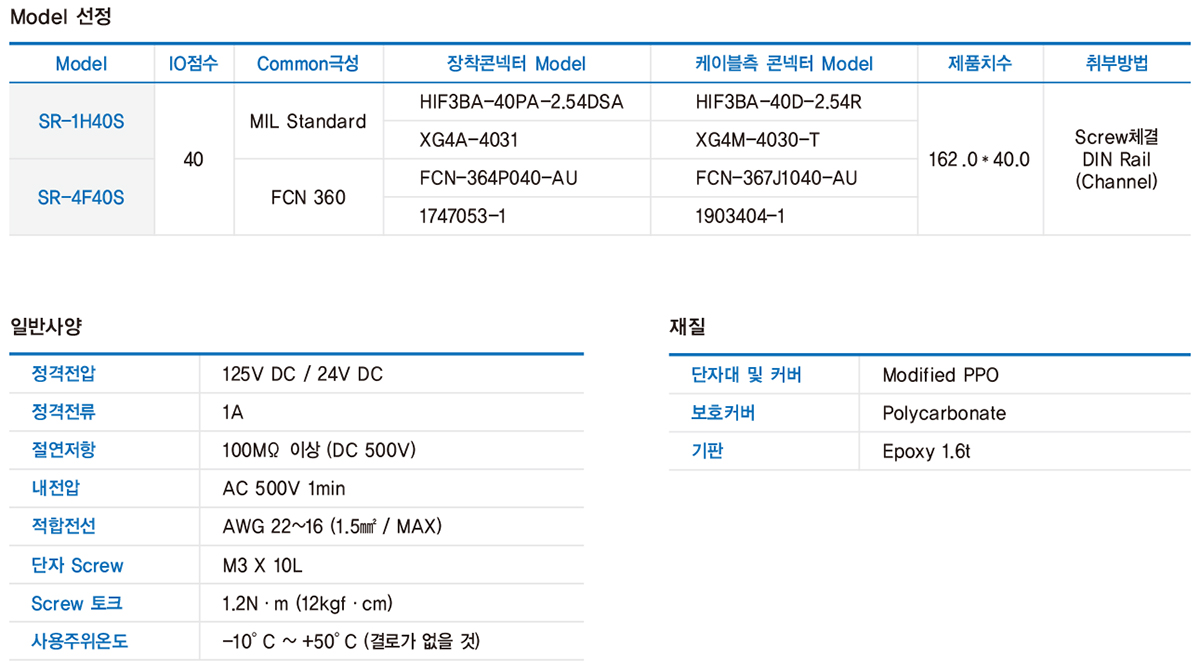Click the 'IO점수' column header

[194, 64]
